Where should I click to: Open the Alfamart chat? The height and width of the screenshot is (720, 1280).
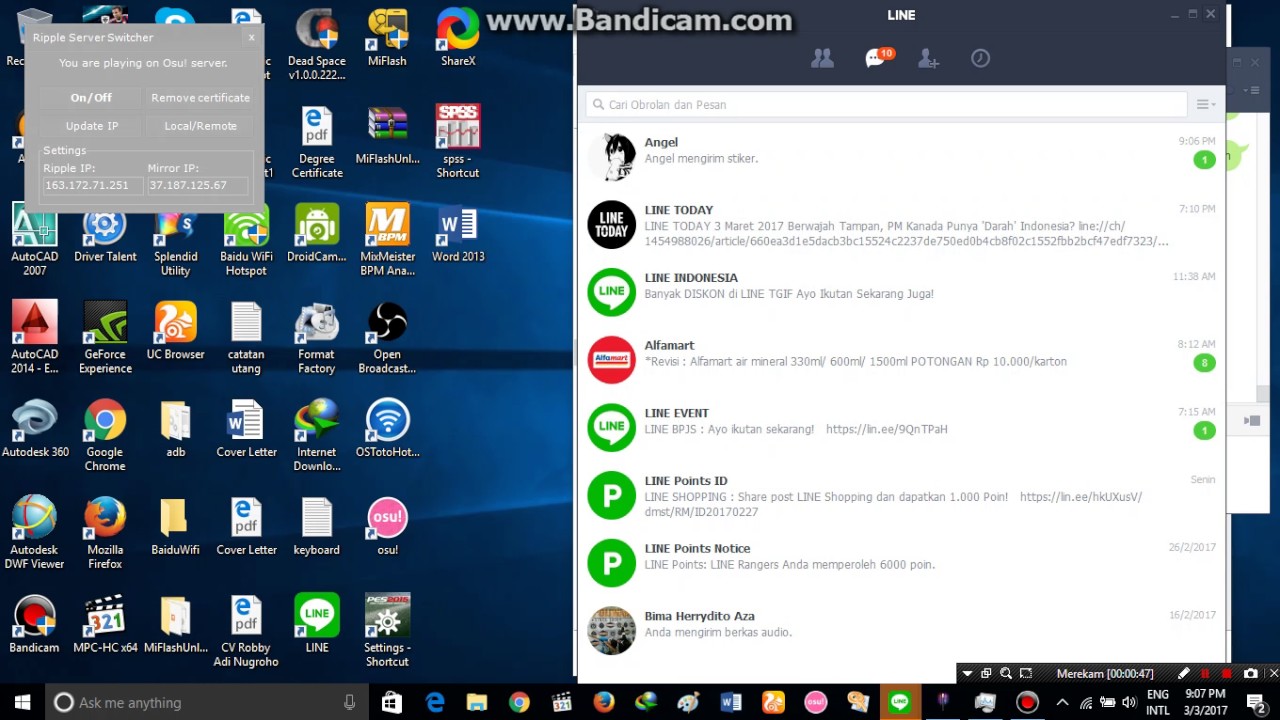point(901,360)
